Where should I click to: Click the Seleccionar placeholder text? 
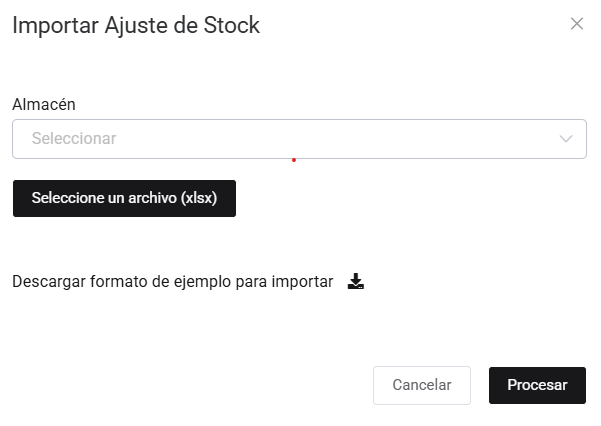pos(74,139)
